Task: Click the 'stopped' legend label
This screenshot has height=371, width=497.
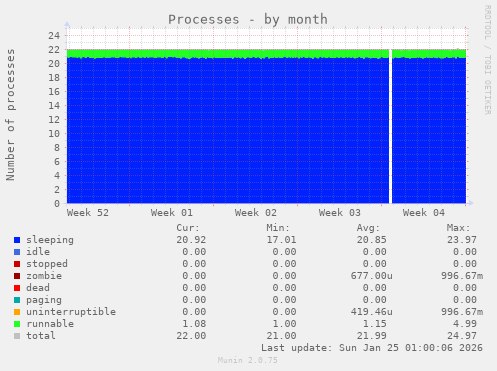Action: (x=47, y=264)
